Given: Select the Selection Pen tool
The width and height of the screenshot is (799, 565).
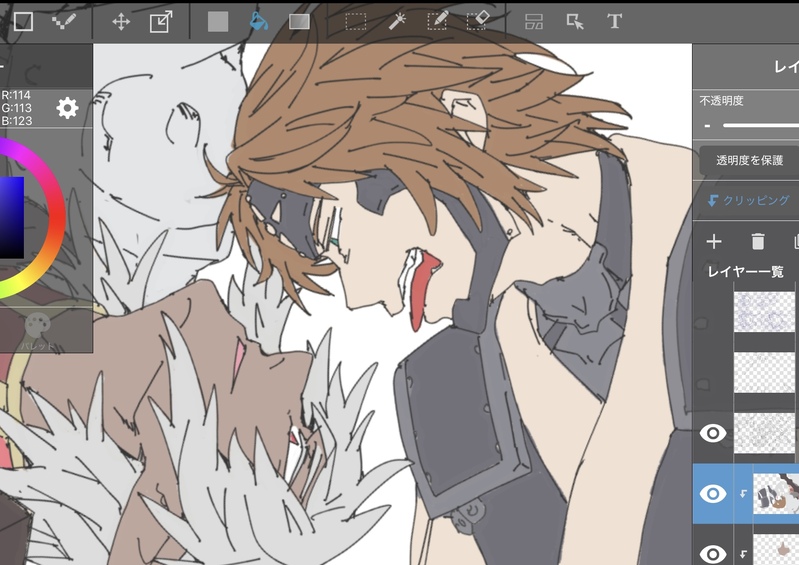Looking at the screenshot, I should point(437,21).
